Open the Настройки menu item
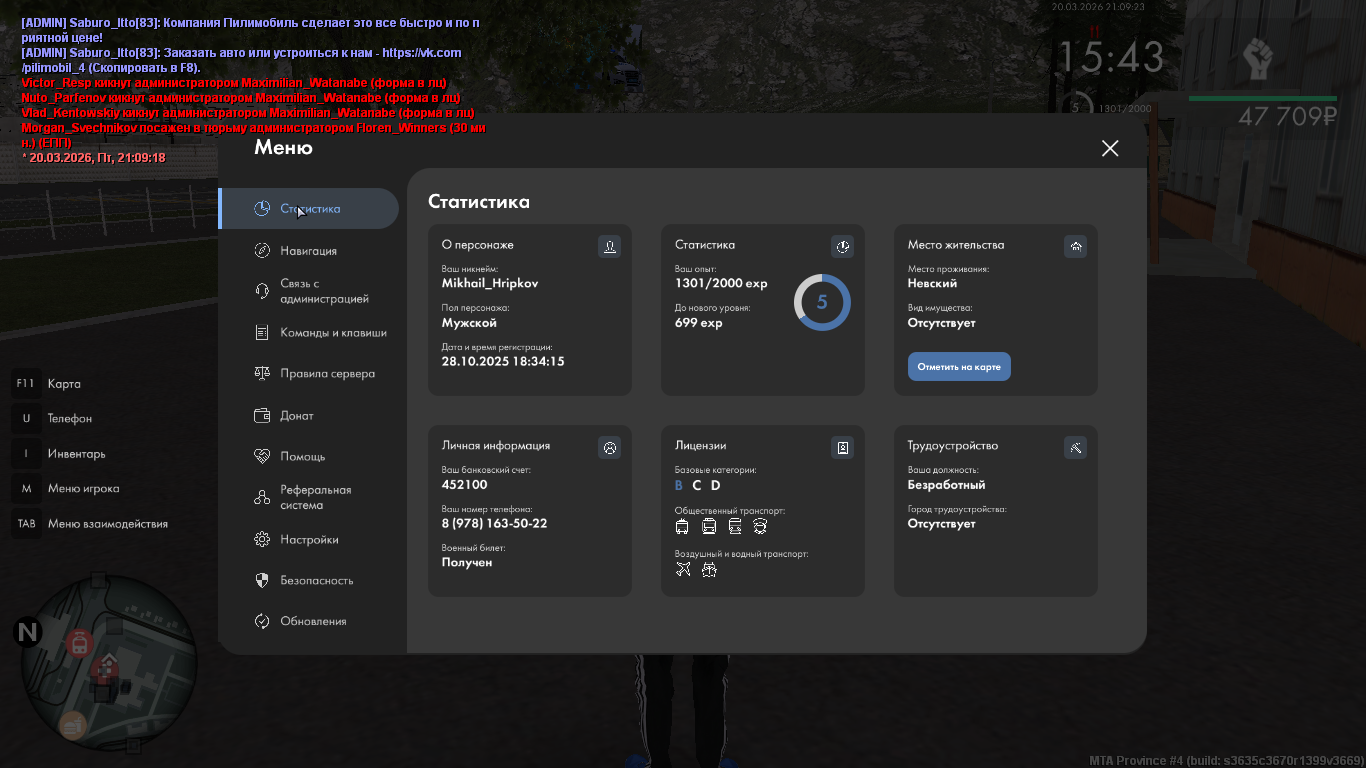1366x768 pixels. click(x=309, y=540)
